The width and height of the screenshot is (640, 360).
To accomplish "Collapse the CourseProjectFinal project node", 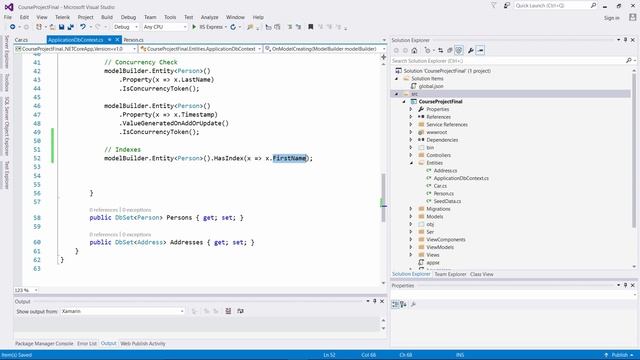I will [404, 102].
